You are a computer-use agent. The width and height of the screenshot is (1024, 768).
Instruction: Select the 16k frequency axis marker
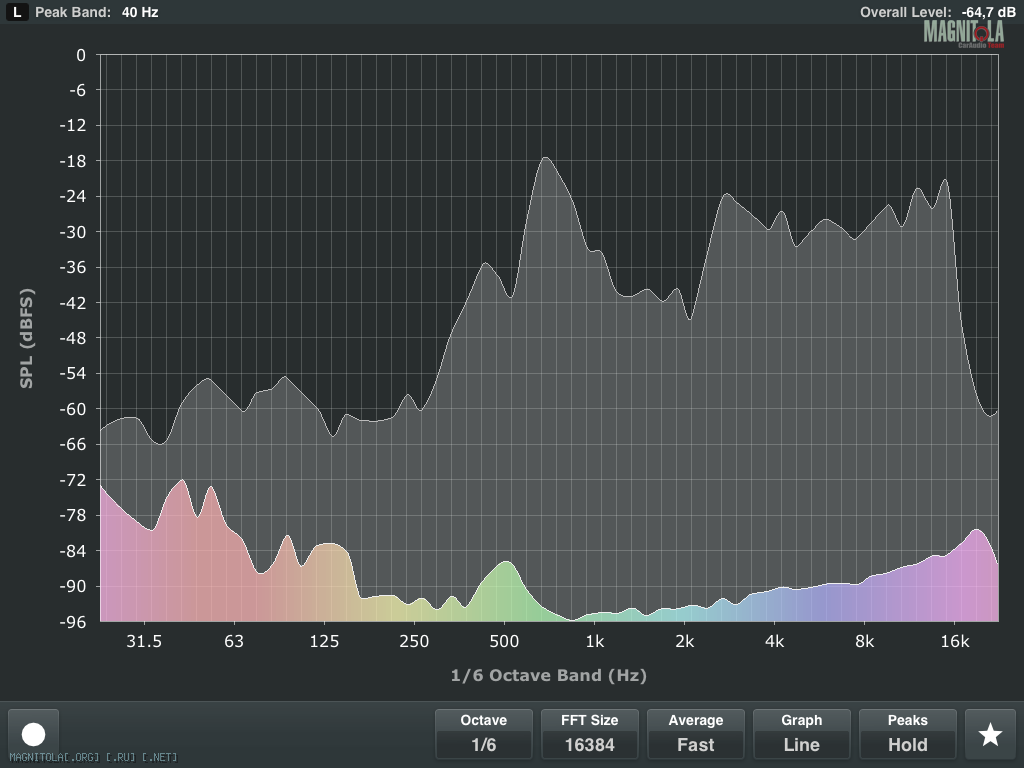(x=954, y=641)
